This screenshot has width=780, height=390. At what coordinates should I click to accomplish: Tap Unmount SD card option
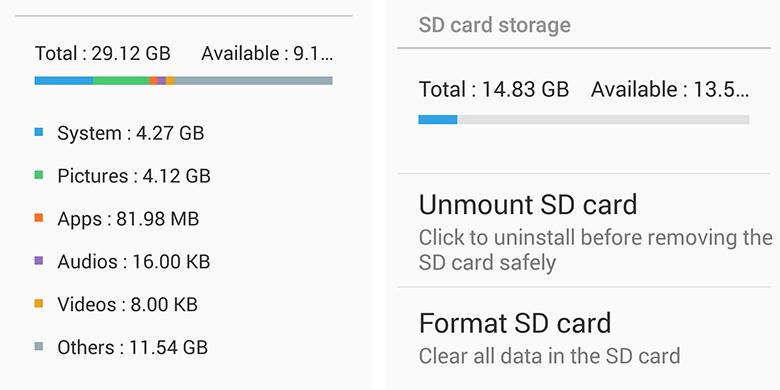coord(588,230)
